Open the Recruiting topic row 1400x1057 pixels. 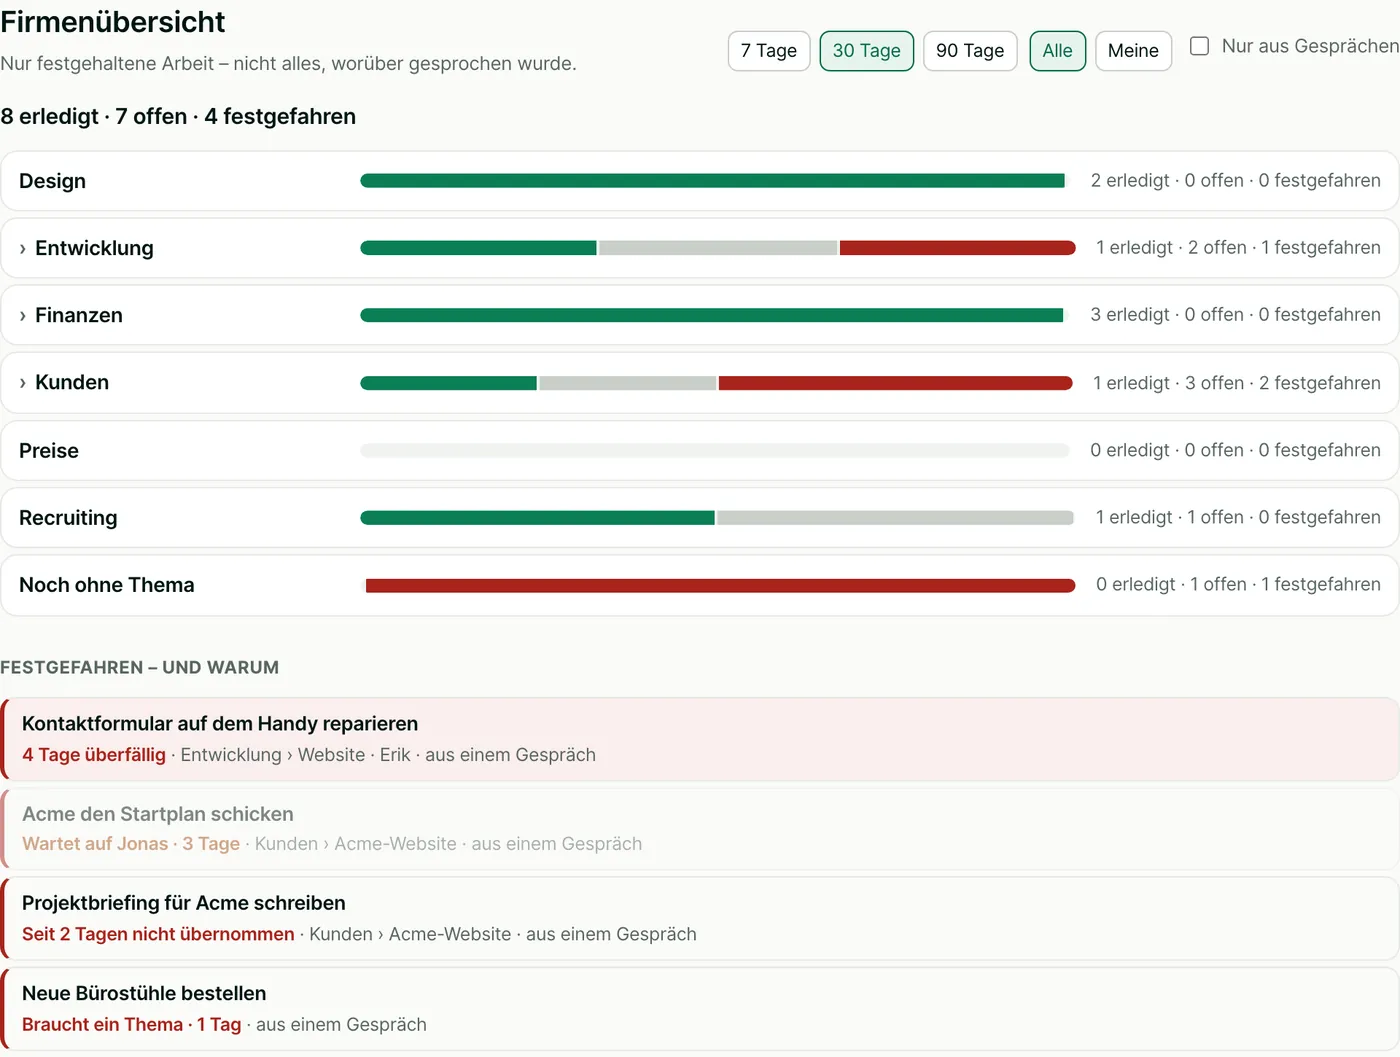coord(700,518)
